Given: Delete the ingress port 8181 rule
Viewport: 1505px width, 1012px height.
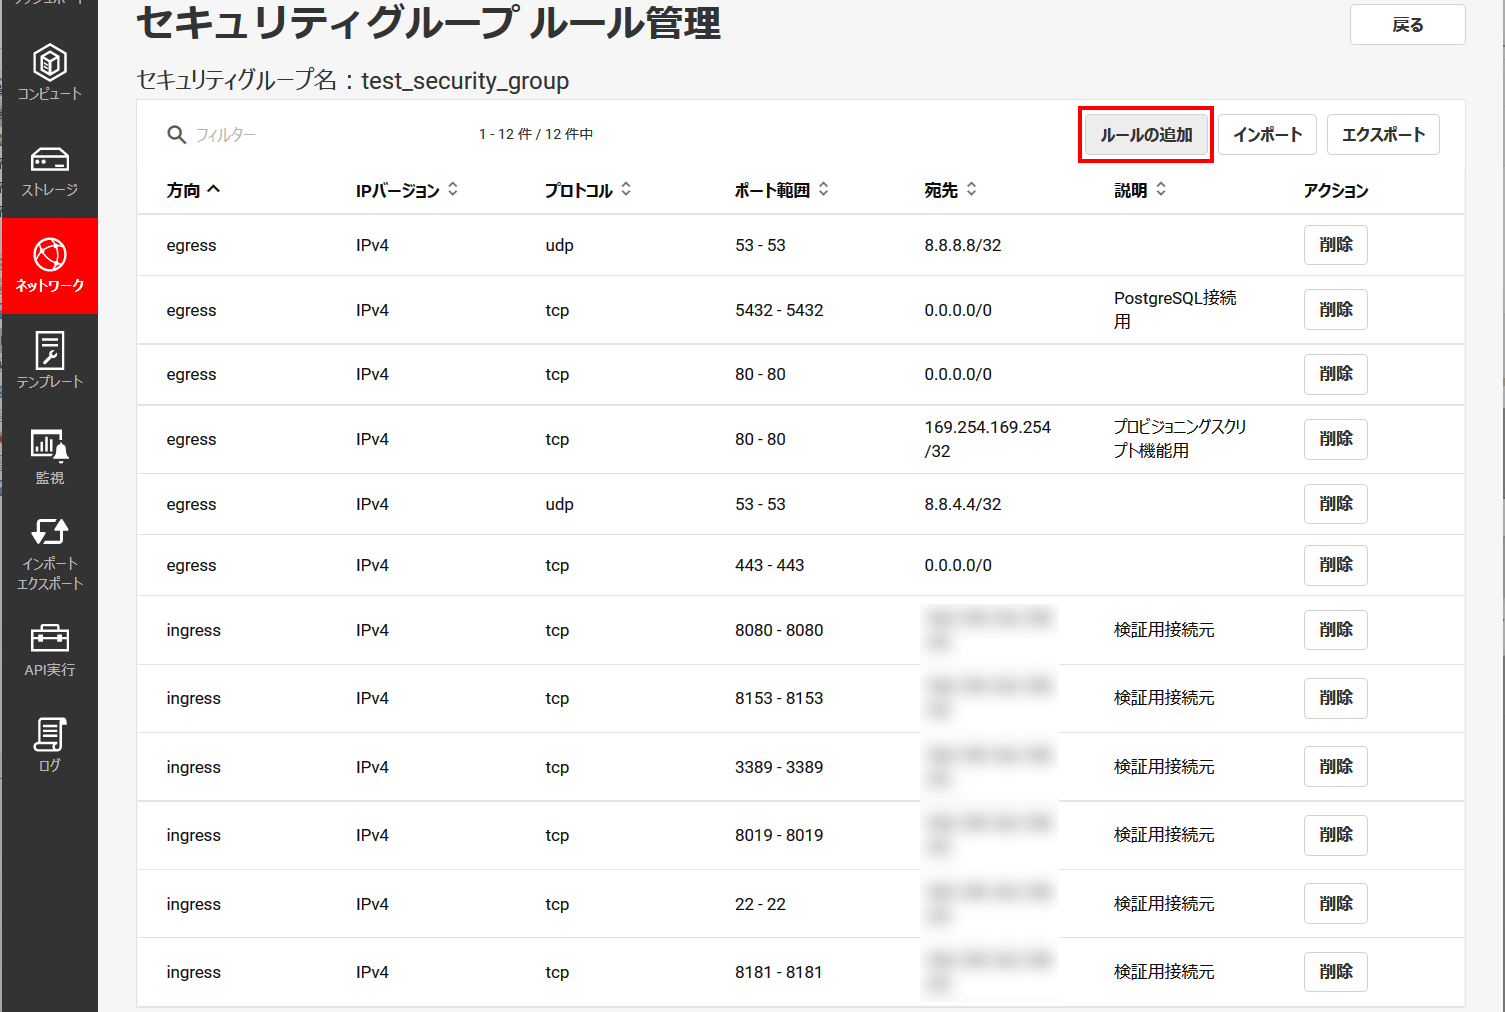Looking at the screenshot, I should 1336,972.
